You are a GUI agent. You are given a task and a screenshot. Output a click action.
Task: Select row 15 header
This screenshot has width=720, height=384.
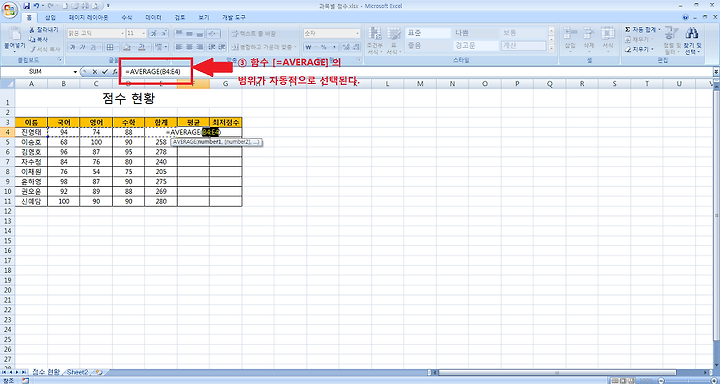[7, 241]
